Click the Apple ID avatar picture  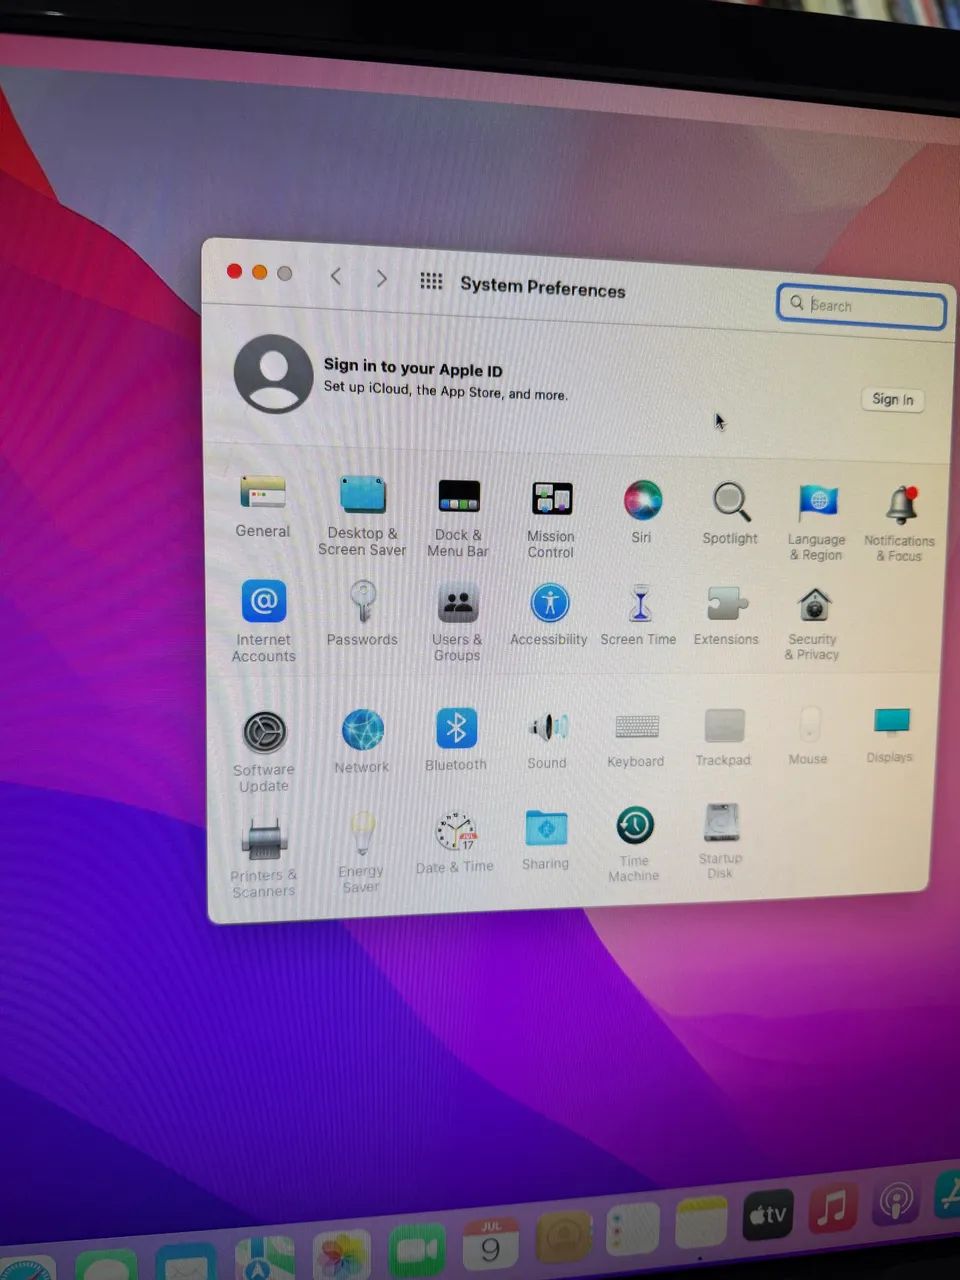pos(273,374)
